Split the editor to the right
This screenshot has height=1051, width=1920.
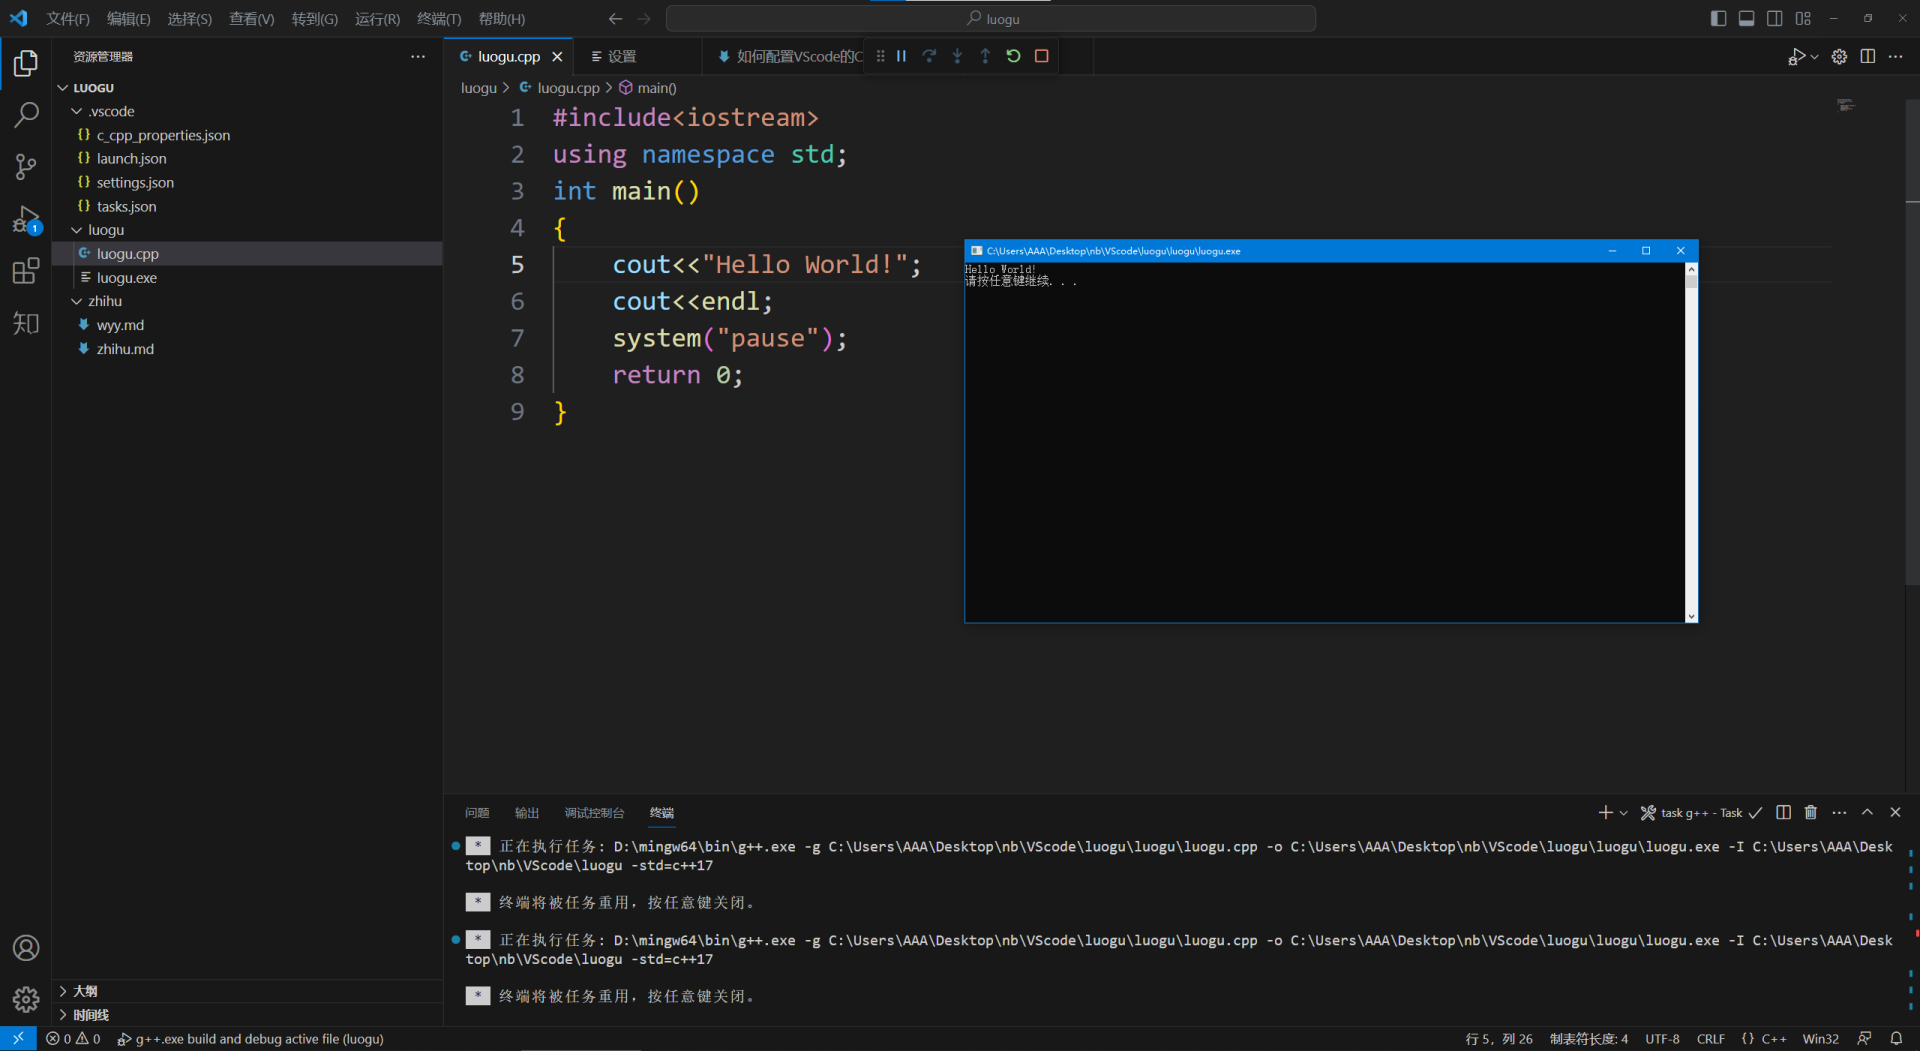click(x=1867, y=57)
